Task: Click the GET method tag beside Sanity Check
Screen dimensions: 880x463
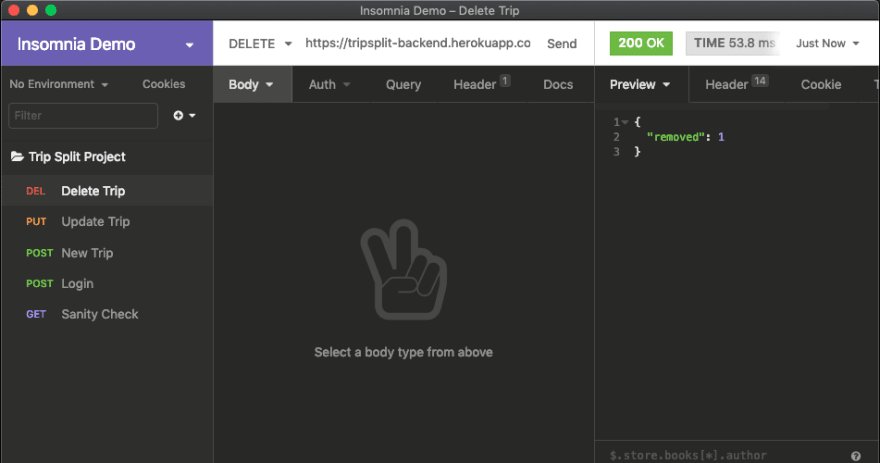Action: (x=36, y=314)
